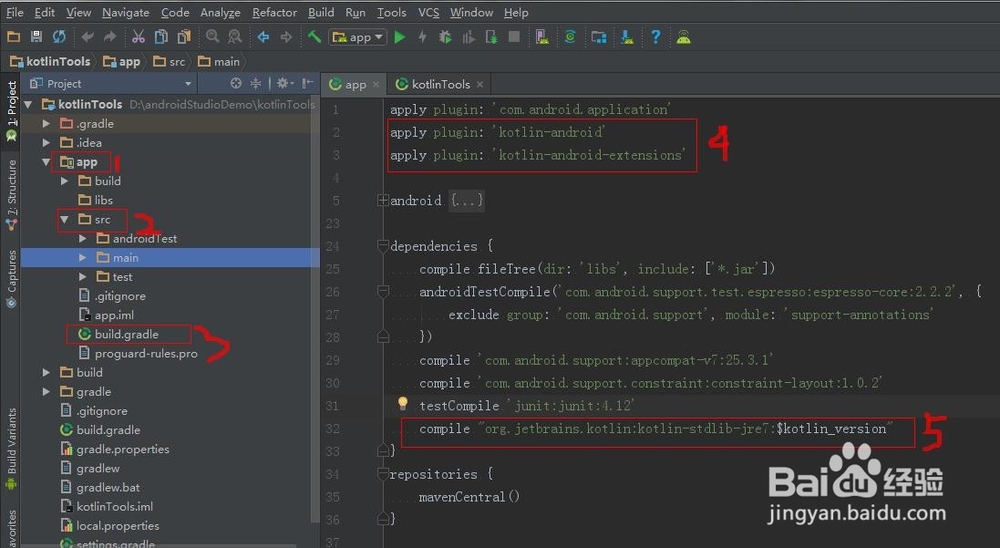The width and height of the screenshot is (1000, 548).
Task: Click the Make Project hammer icon
Action: pyautogui.click(x=314, y=37)
